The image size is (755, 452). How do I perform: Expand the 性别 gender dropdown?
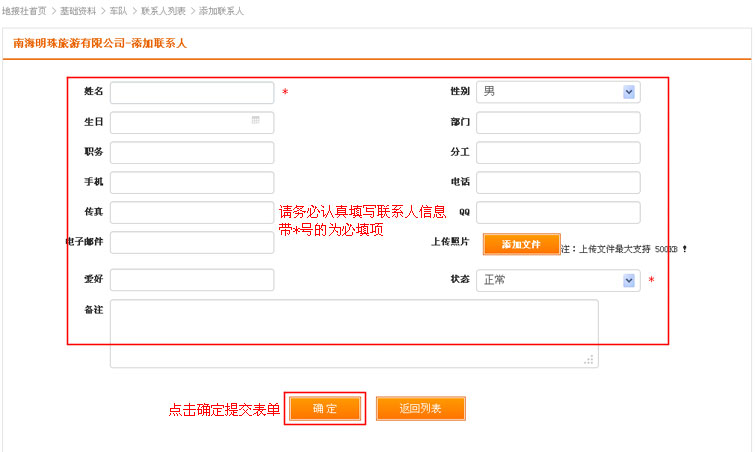629,92
